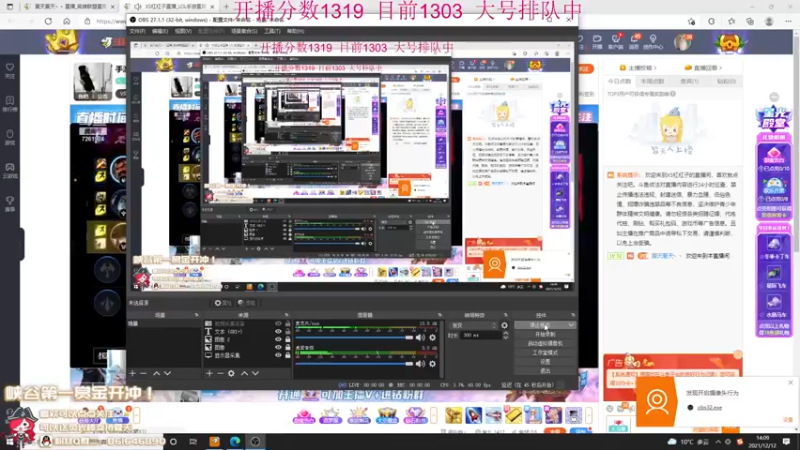The height and width of the screenshot is (450, 800).
Task: Mute the microphone/Aux audio channel
Action: 420,337
